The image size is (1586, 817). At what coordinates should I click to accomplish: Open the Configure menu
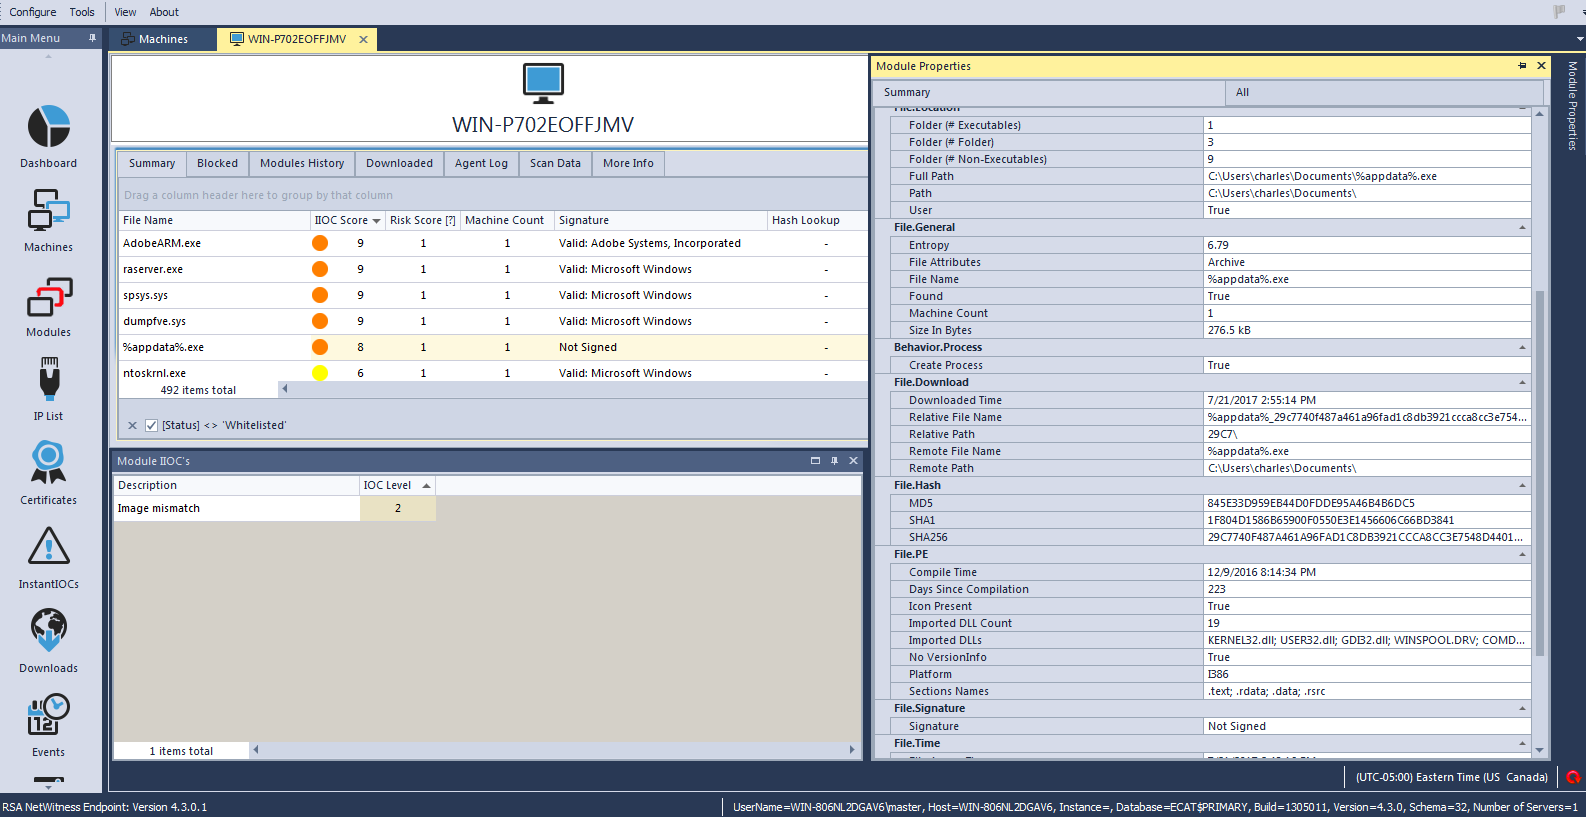pos(33,12)
